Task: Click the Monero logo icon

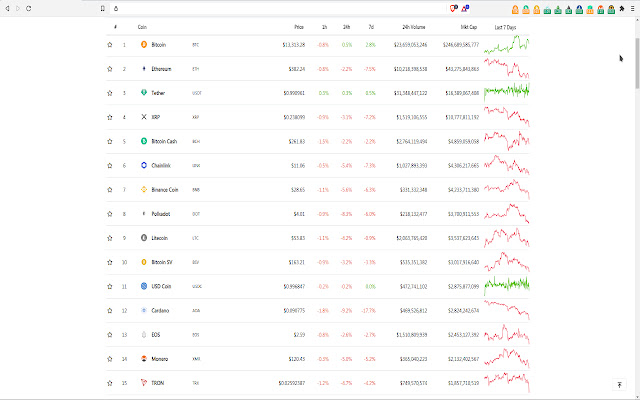Action: click(x=144, y=359)
